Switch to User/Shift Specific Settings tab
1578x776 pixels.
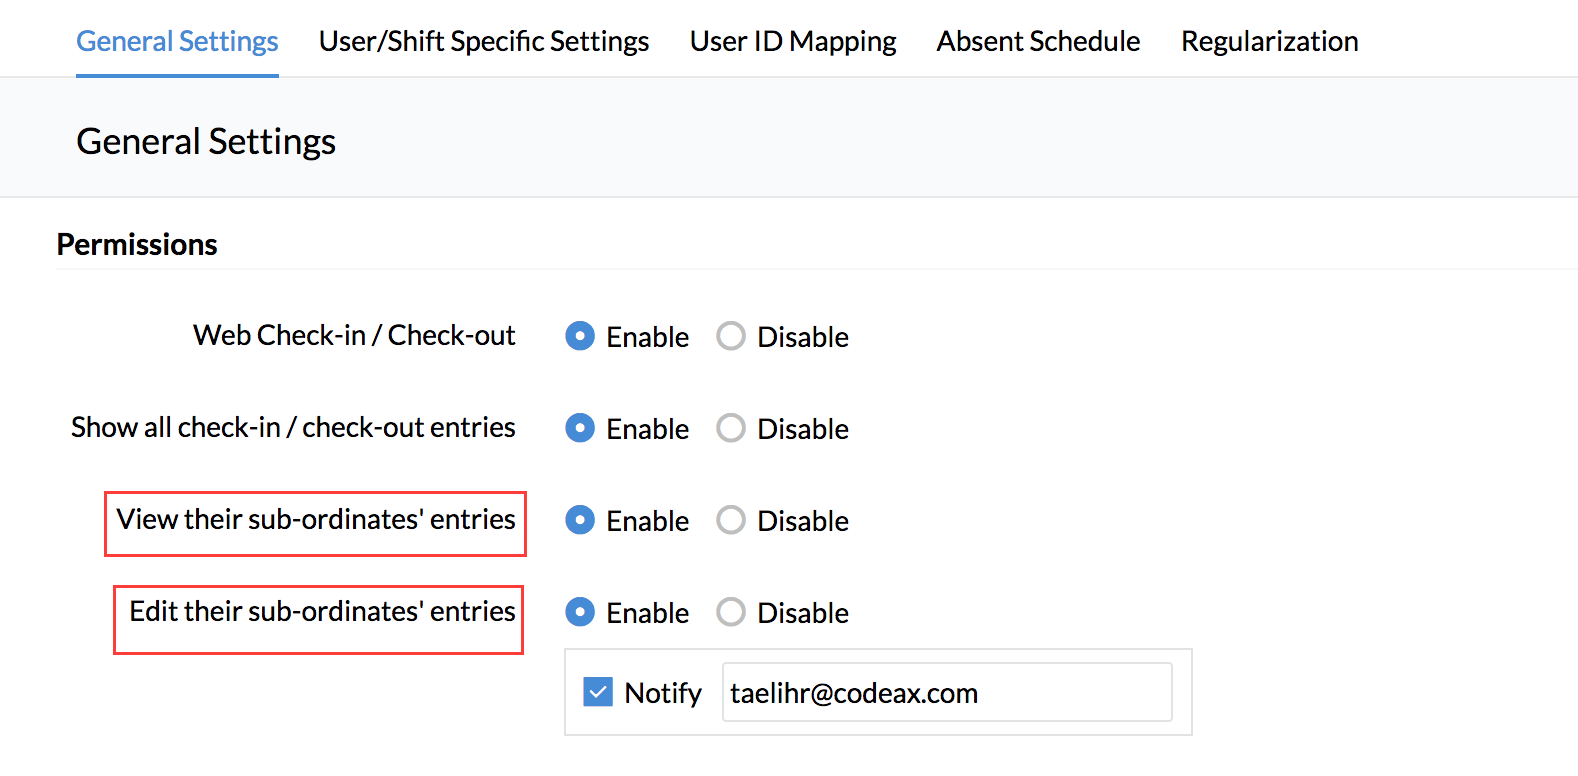tap(484, 41)
